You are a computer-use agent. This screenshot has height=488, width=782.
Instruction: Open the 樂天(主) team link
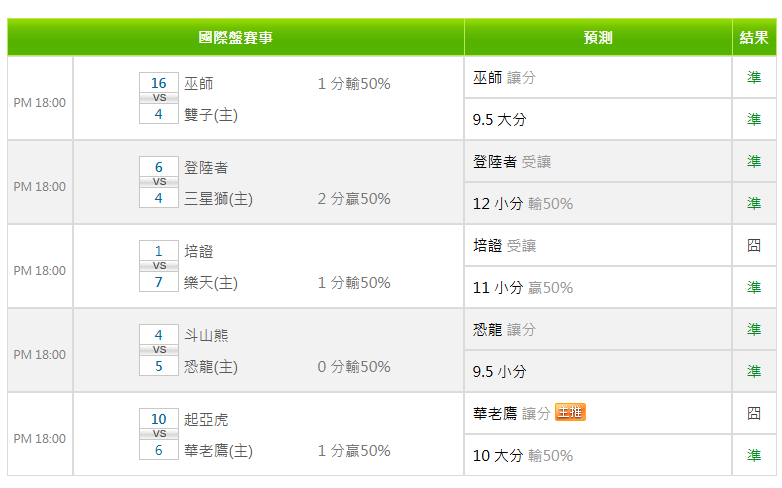[x=211, y=283]
